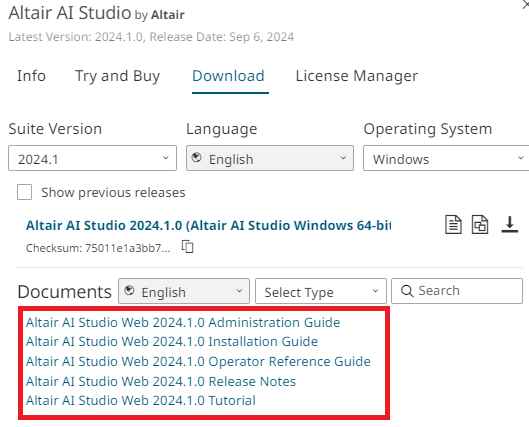Viewport: 529px width, 427px height.
Task: Open the License Manager tab
Action: (x=357, y=77)
